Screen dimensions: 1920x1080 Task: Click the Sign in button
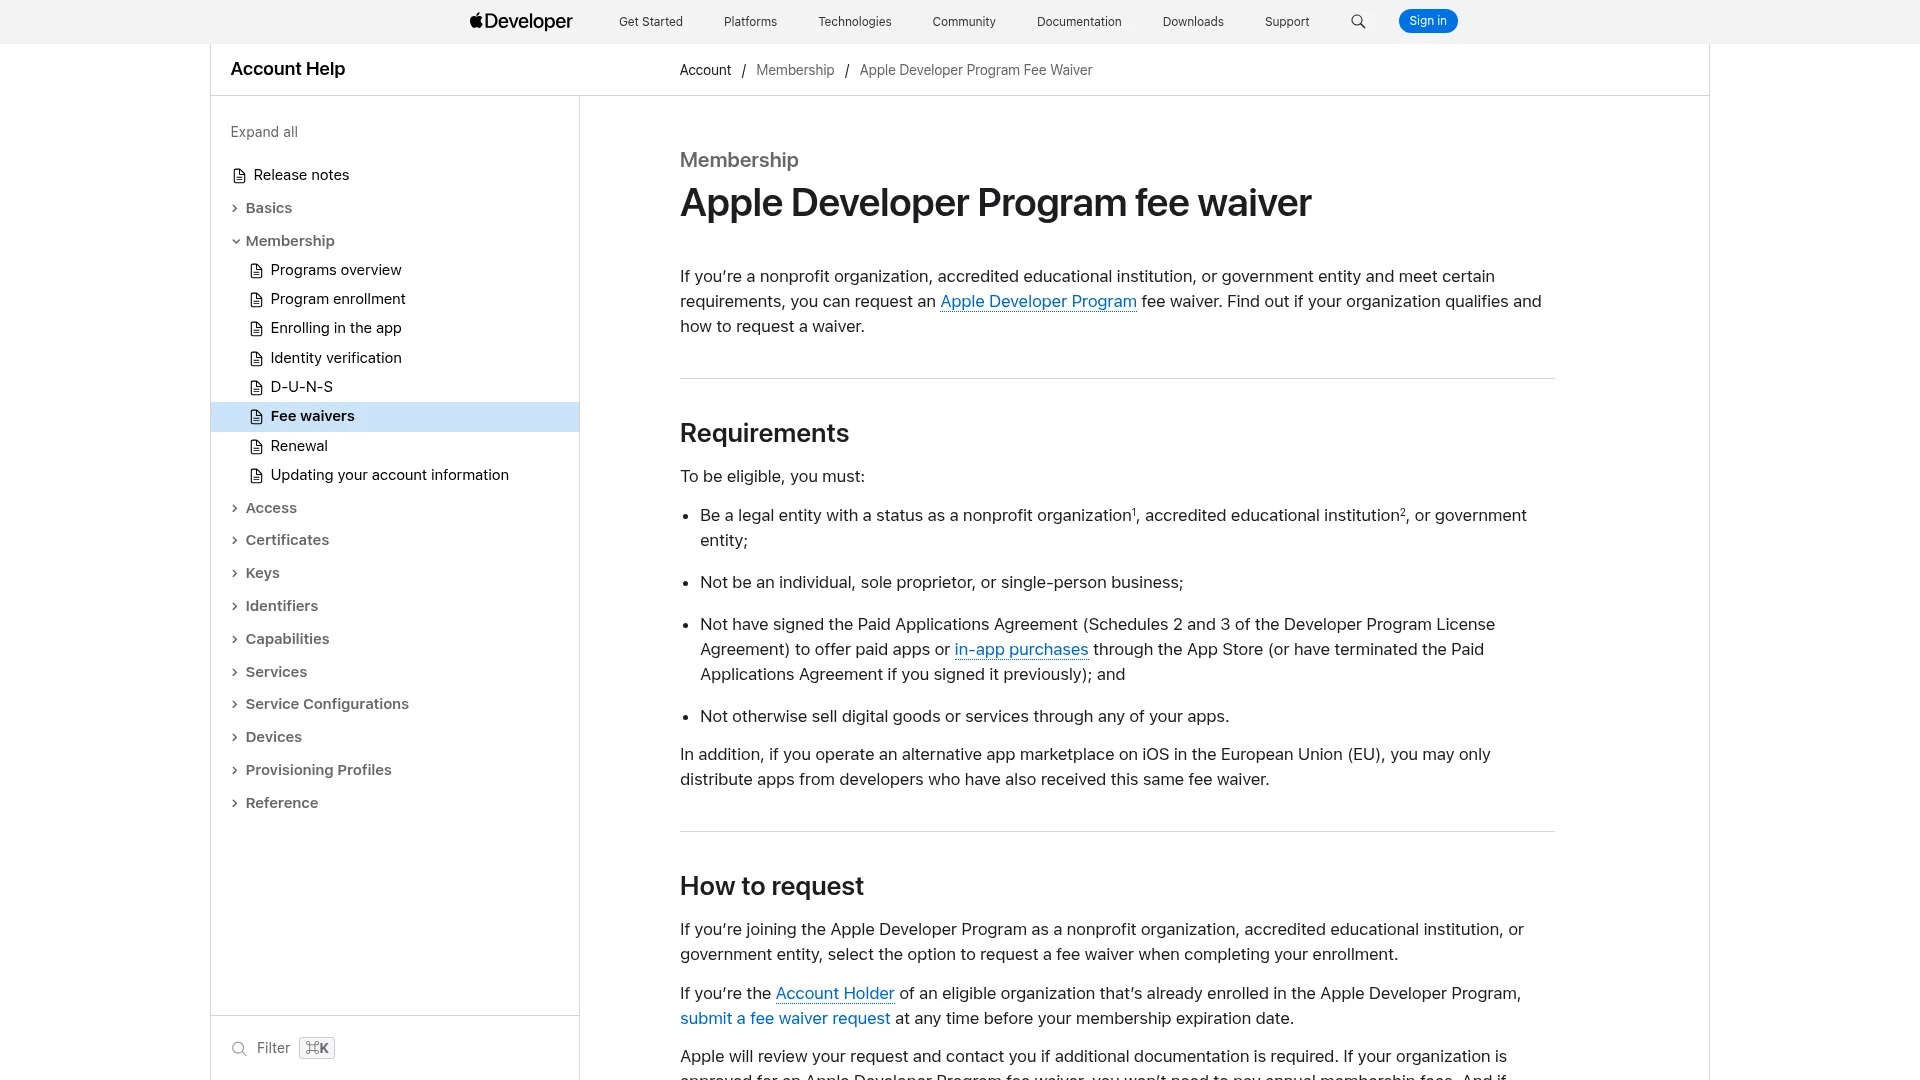[1428, 21]
